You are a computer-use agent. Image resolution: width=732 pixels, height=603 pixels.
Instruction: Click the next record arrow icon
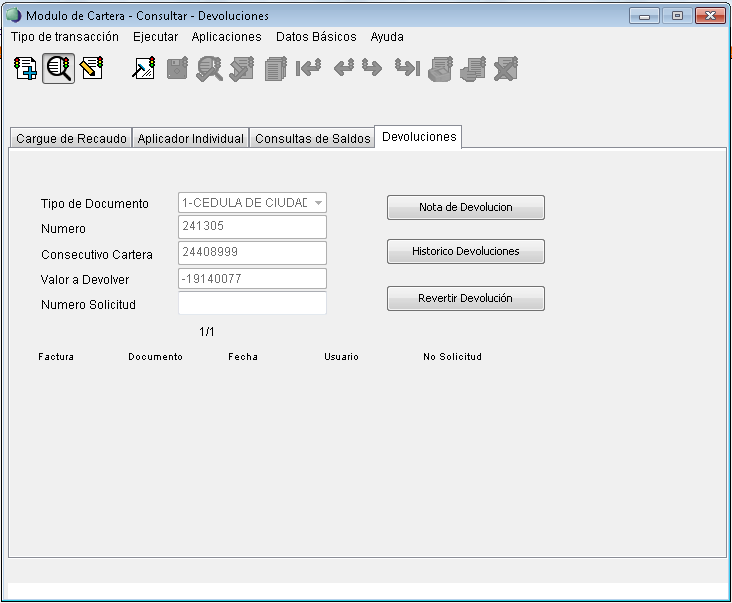point(372,68)
